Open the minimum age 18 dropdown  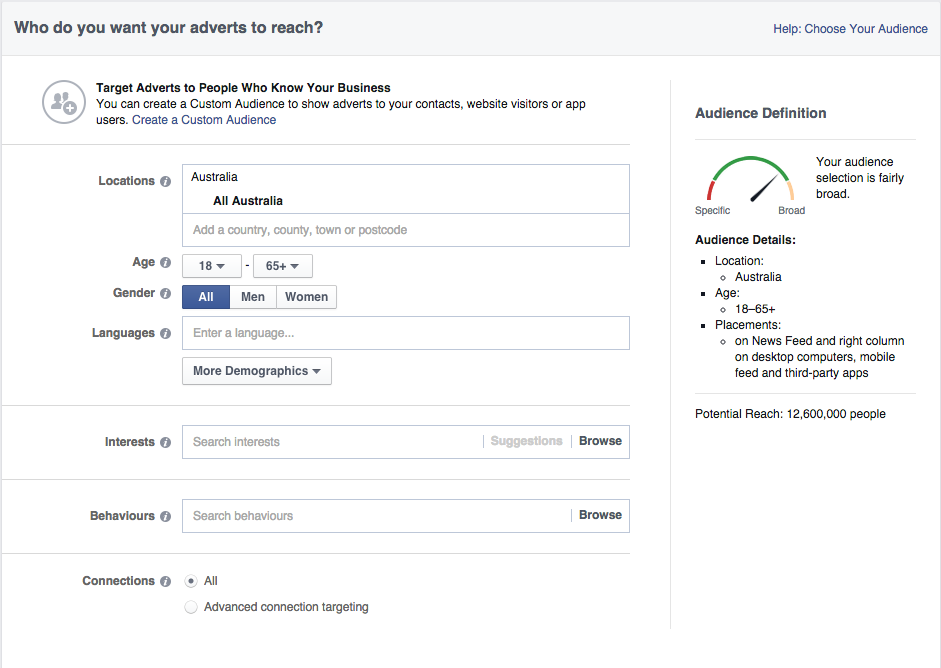(211, 266)
